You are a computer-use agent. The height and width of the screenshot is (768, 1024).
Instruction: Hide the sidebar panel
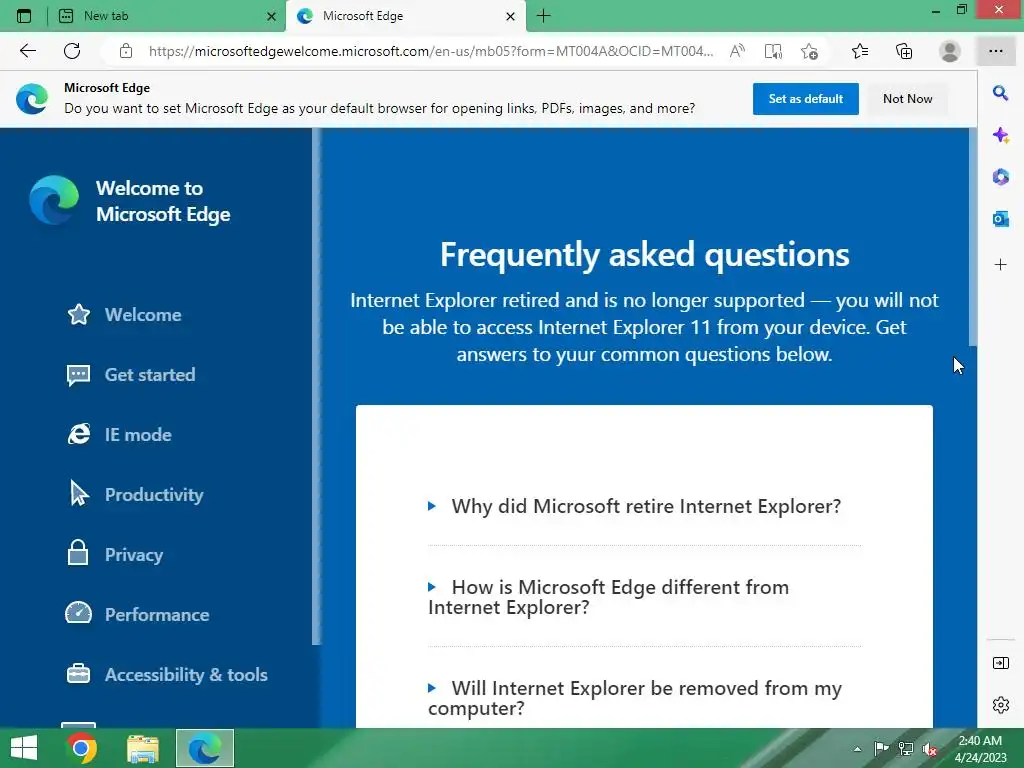pyautogui.click(x=1000, y=664)
